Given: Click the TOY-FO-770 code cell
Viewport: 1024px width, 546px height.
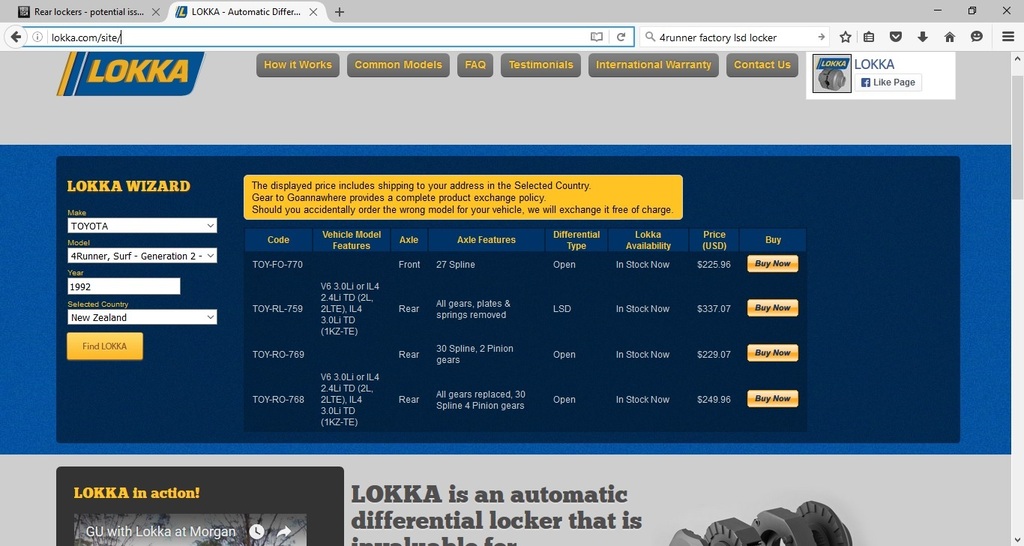Looking at the screenshot, I should [x=278, y=265].
